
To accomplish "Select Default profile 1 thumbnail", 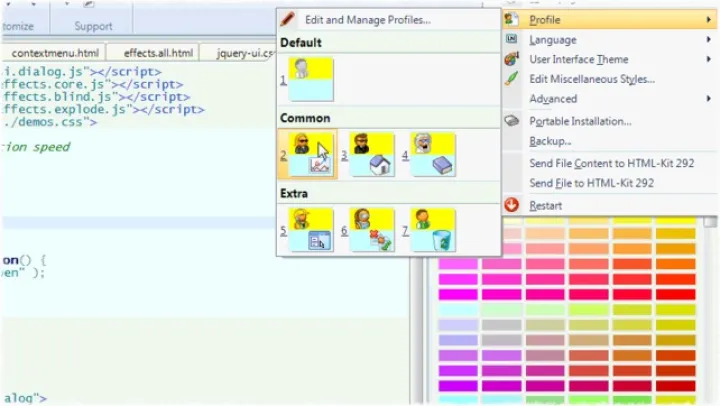I will click(x=311, y=79).
